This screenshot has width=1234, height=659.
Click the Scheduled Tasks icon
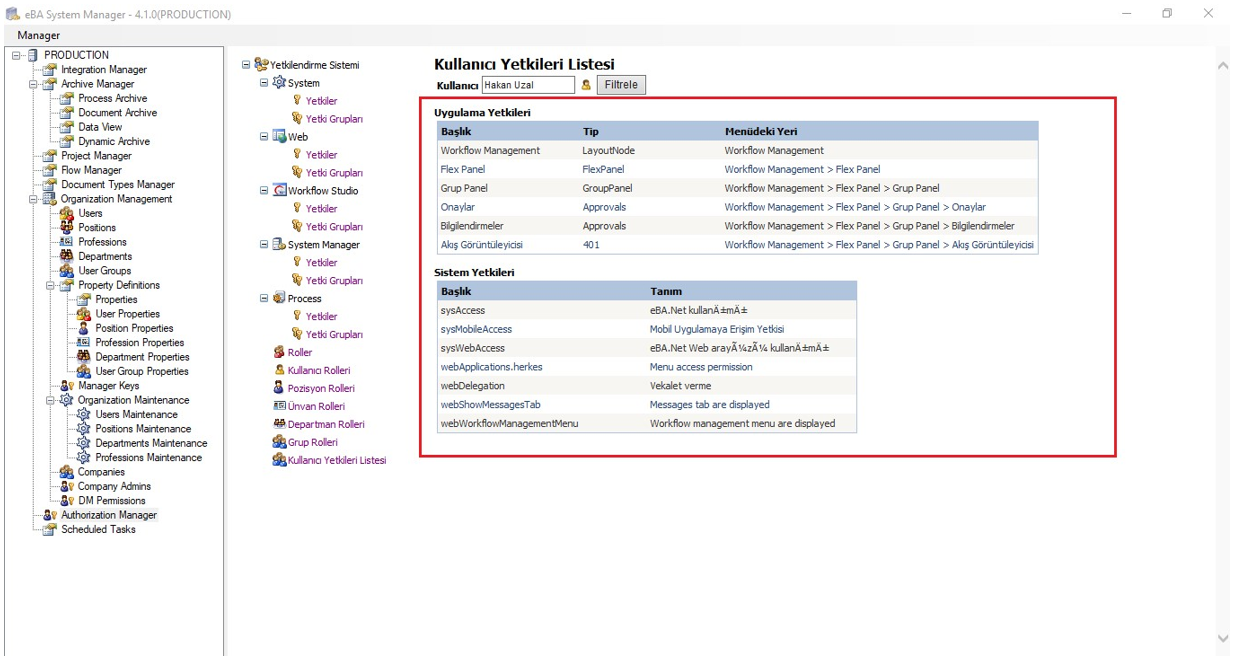point(50,530)
